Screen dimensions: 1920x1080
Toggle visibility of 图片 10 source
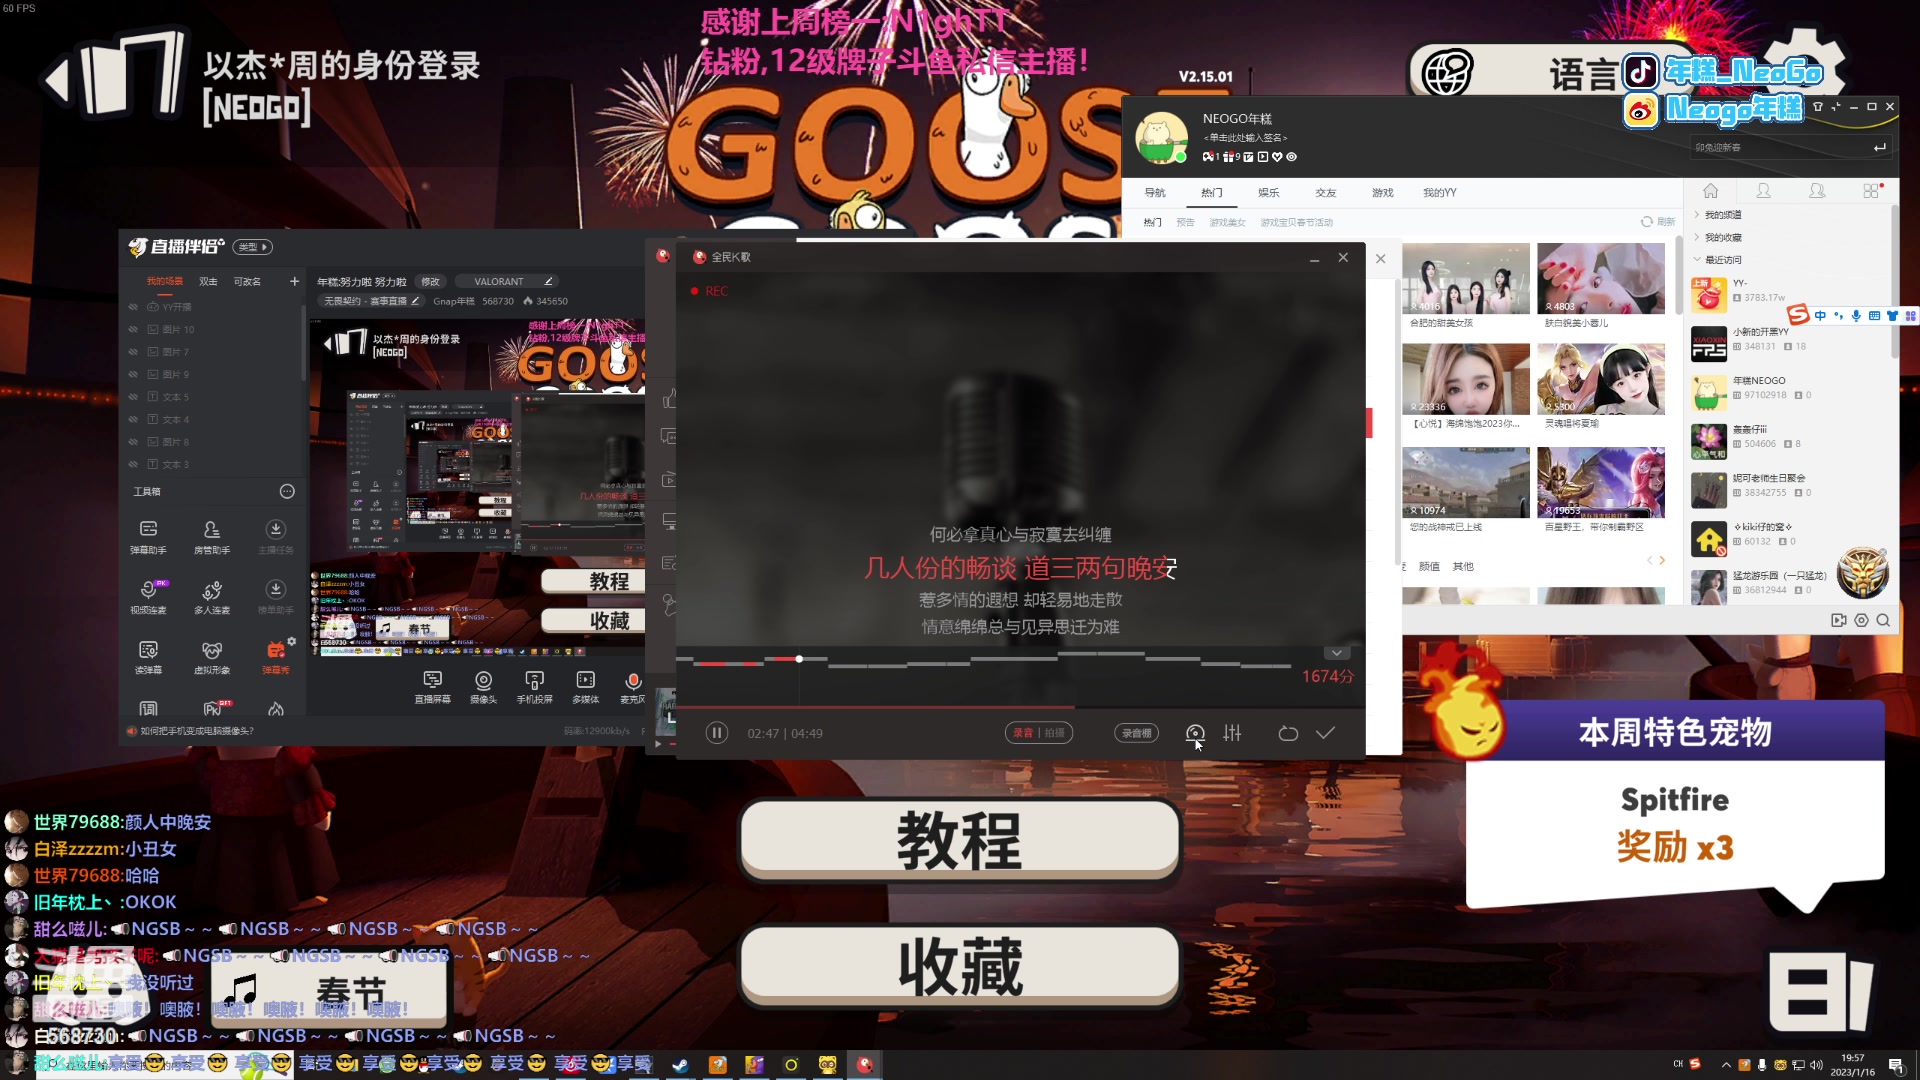coord(133,329)
